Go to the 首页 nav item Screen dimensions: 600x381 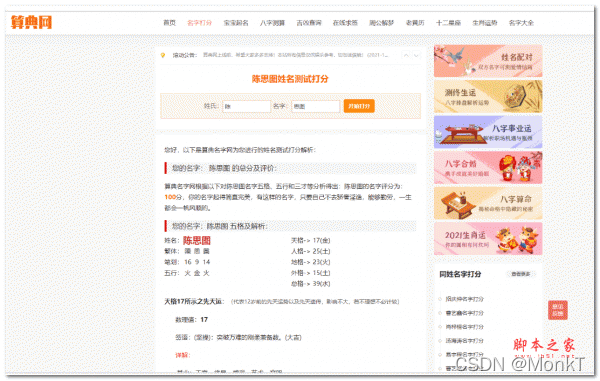coord(170,23)
